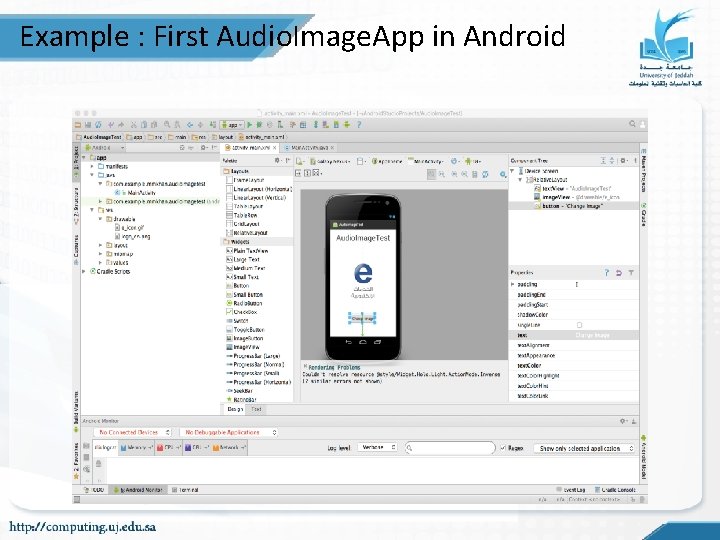The height and width of the screenshot is (540, 720).
Task: Click the Debug app bug icon
Action: (259, 124)
